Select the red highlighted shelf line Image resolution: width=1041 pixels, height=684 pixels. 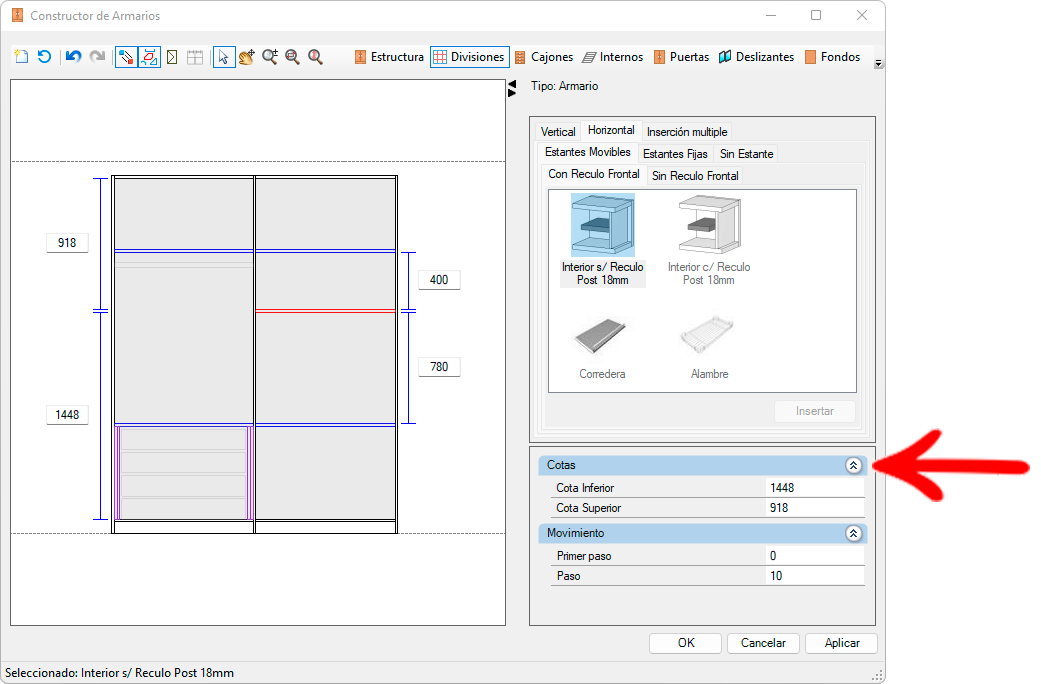coord(325,310)
